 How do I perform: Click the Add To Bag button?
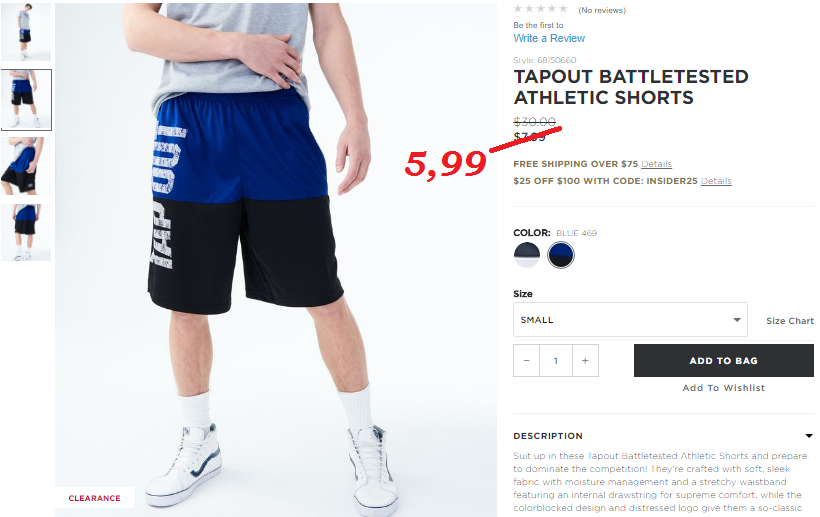pos(724,361)
